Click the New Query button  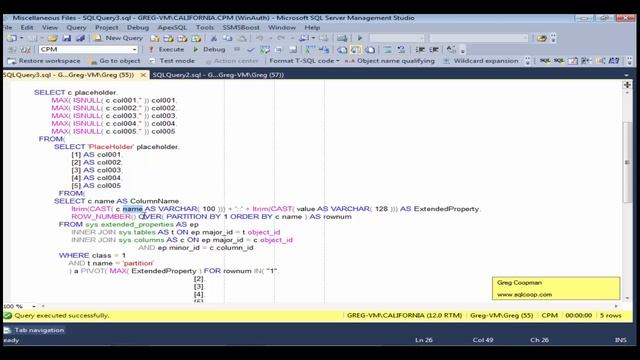click(x=118, y=38)
